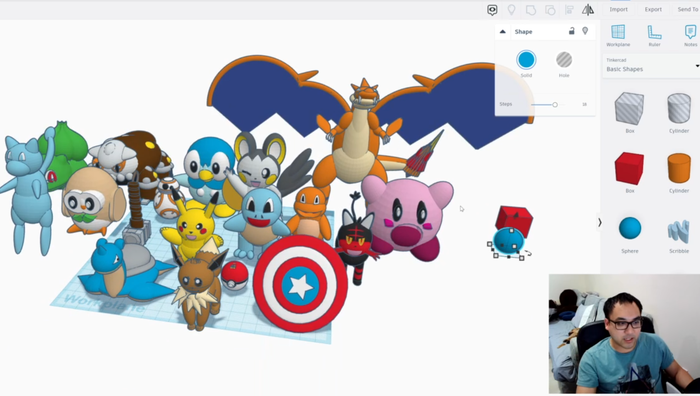The width and height of the screenshot is (700, 396).
Task: Open the Send To menu
Action: coord(688,9)
